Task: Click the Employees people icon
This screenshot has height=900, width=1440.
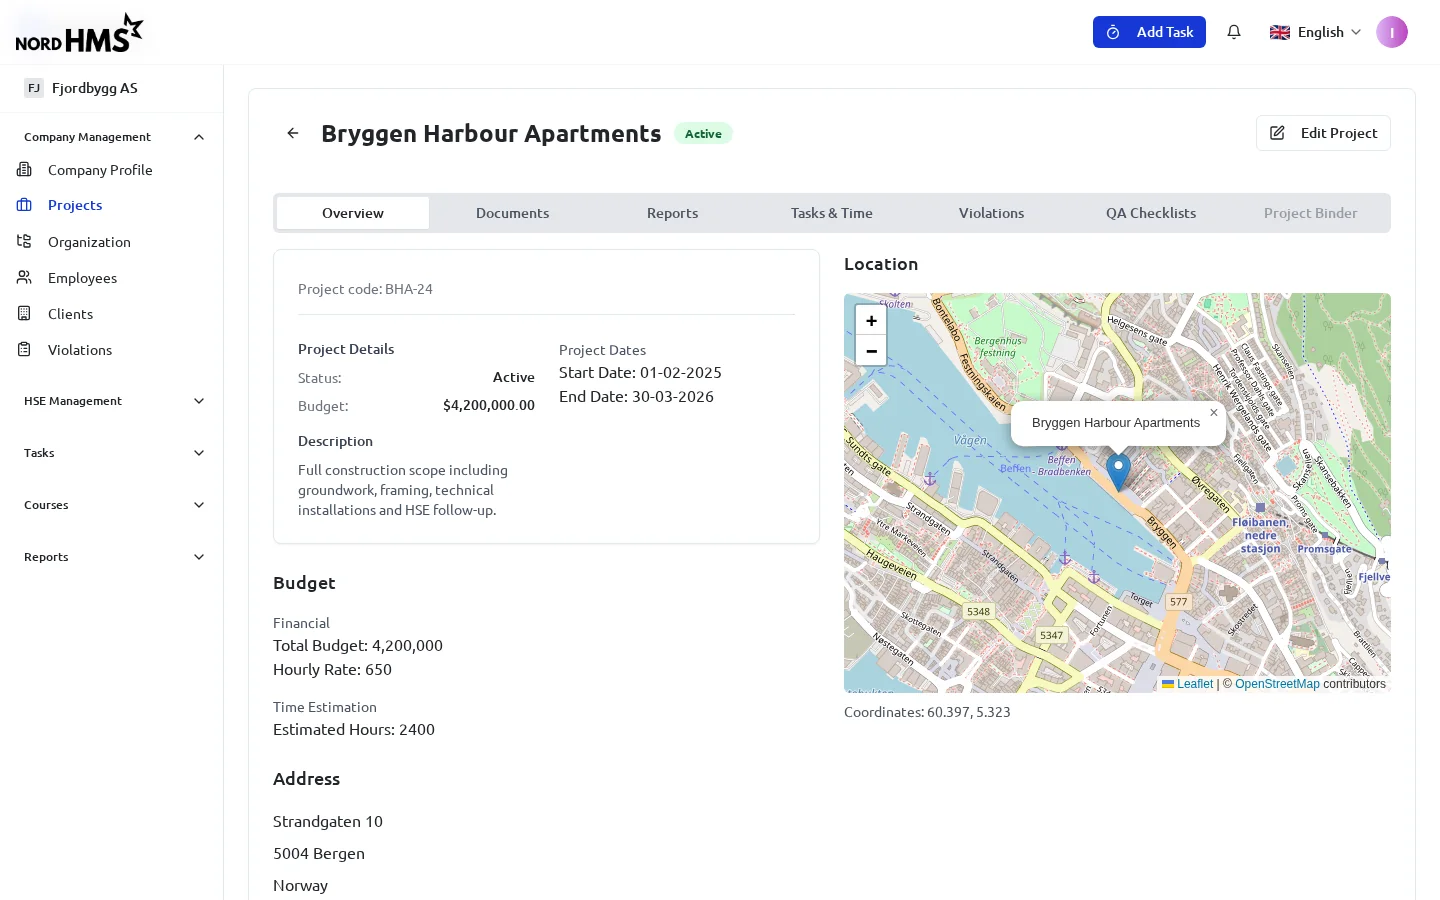Action: (x=24, y=278)
